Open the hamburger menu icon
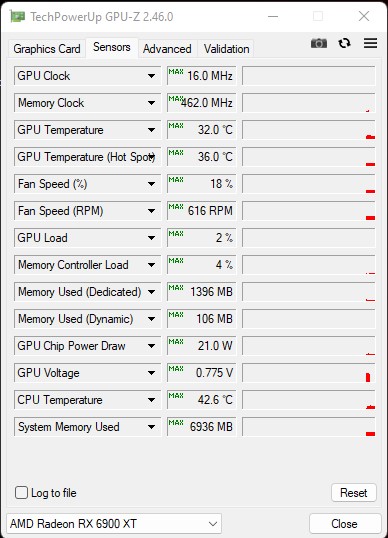This screenshot has width=388, height=538. point(371,43)
